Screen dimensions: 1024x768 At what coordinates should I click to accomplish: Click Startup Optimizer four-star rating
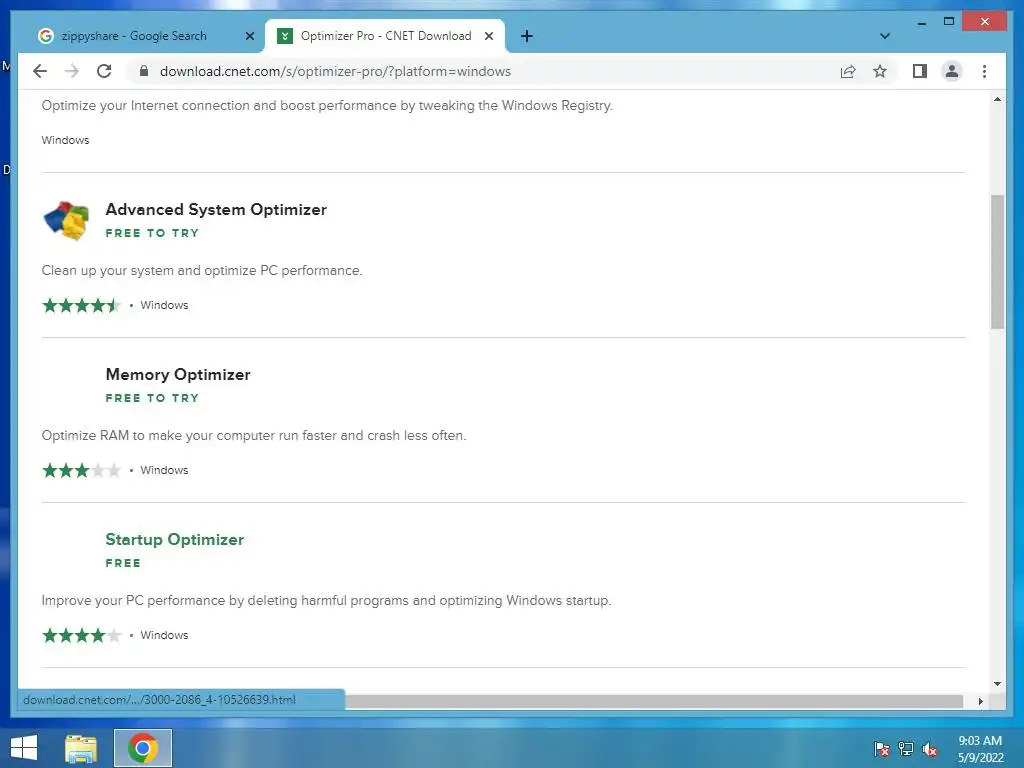pos(81,635)
